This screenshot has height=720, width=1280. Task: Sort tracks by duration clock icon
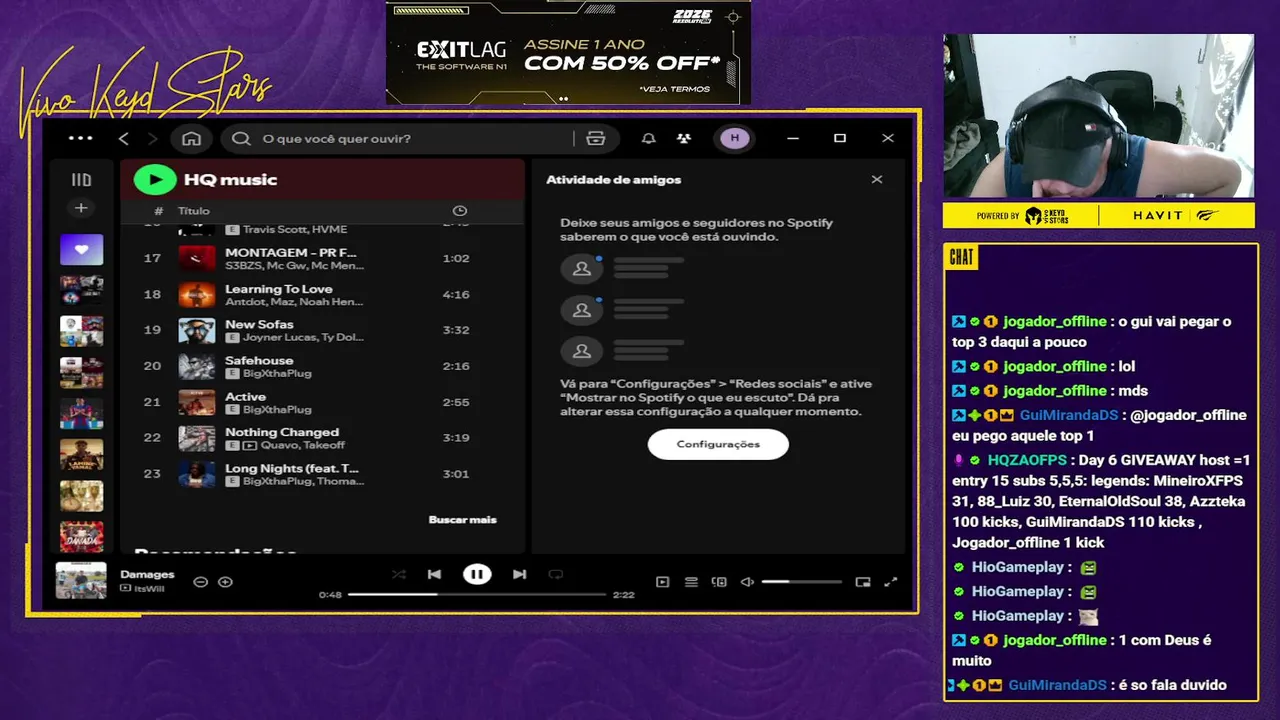click(460, 211)
